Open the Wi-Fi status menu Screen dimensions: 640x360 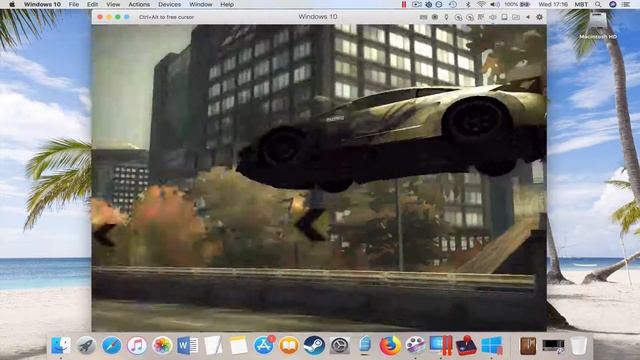[481, 4]
